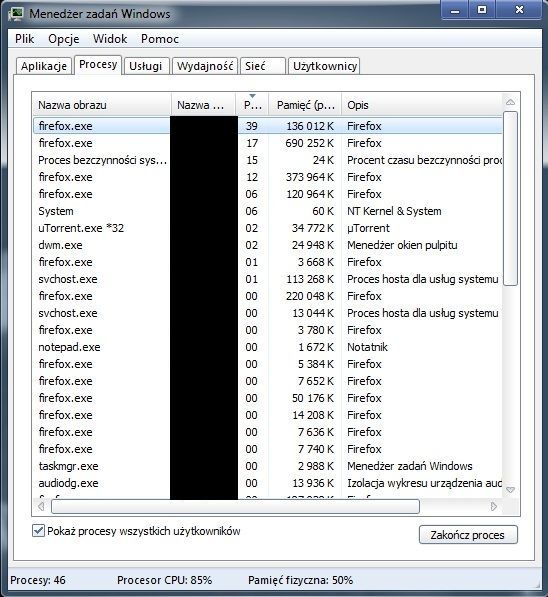Select firefox.exe row using 373 964 K
This screenshot has height=597, width=548.
point(268,177)
